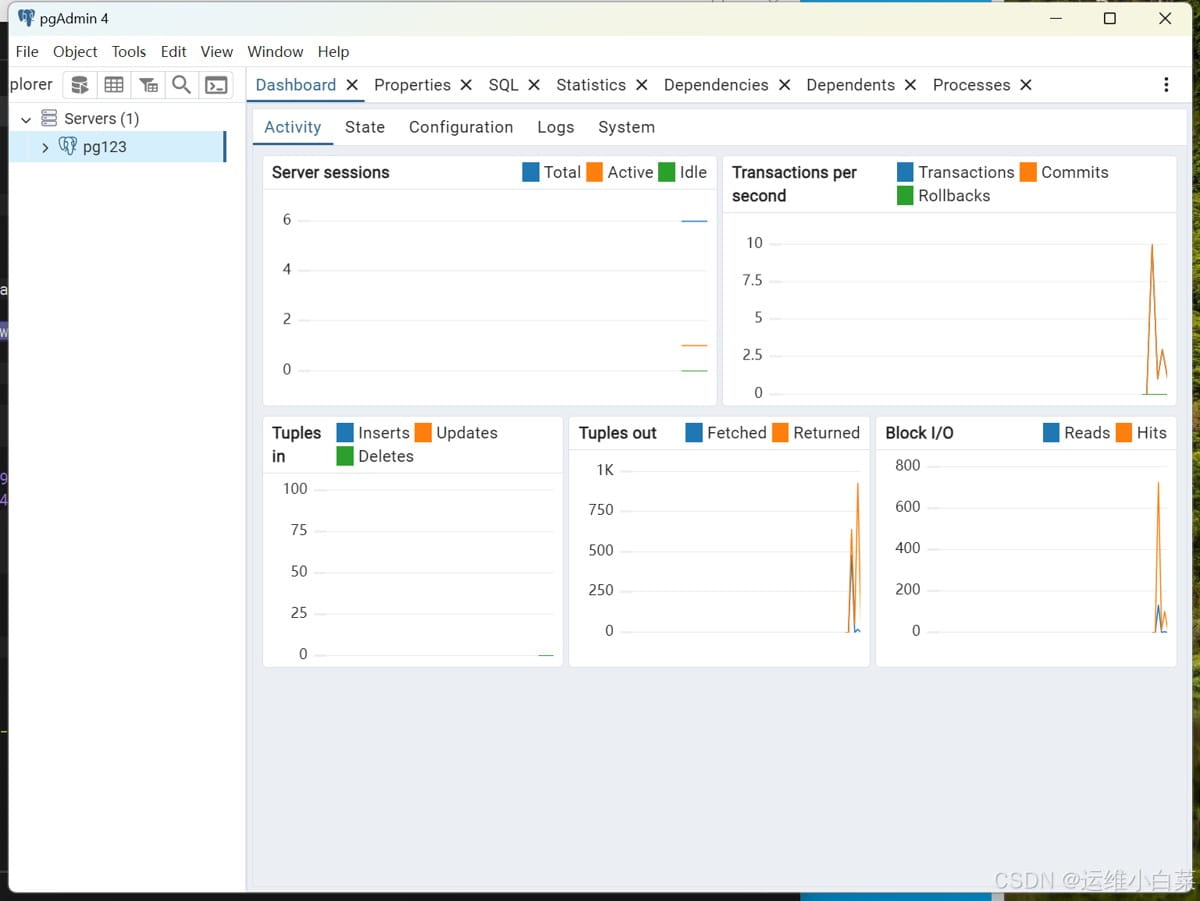Open the Help menu
This screenshot has height=901, width=1200.
tap(333, 52)
